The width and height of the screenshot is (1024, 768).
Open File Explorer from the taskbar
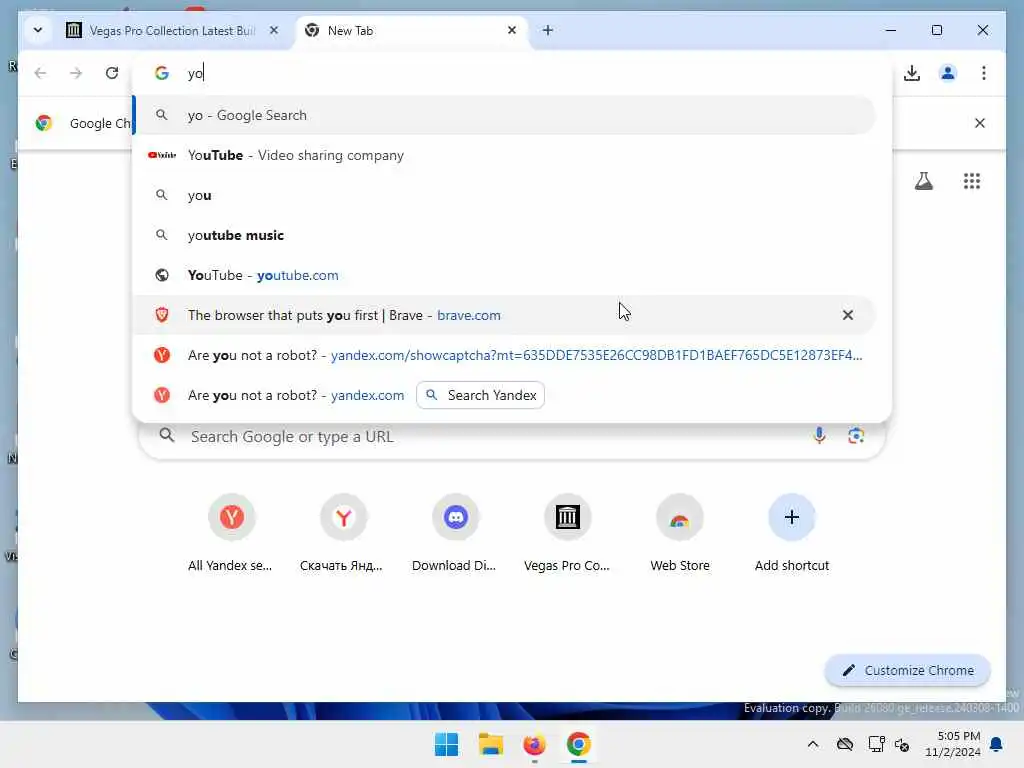[490, 744]
